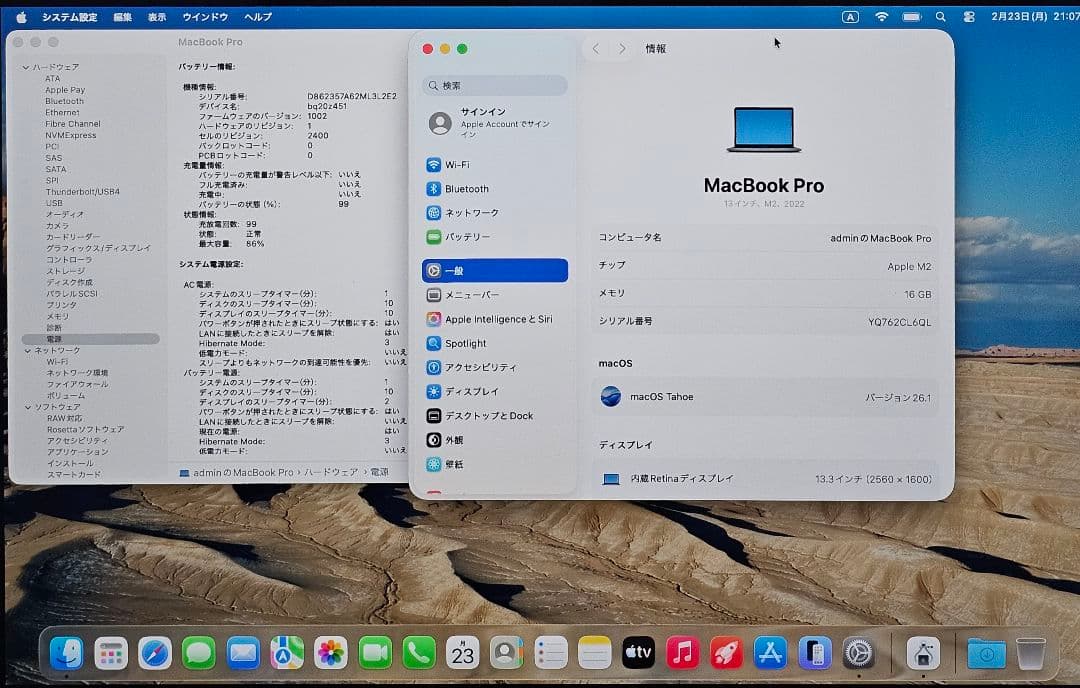Image resolution: width=1080 pixels, height=688 pixels.
Task: Open Wi-Fi settings in the sidebar
Action: [495, 165]
